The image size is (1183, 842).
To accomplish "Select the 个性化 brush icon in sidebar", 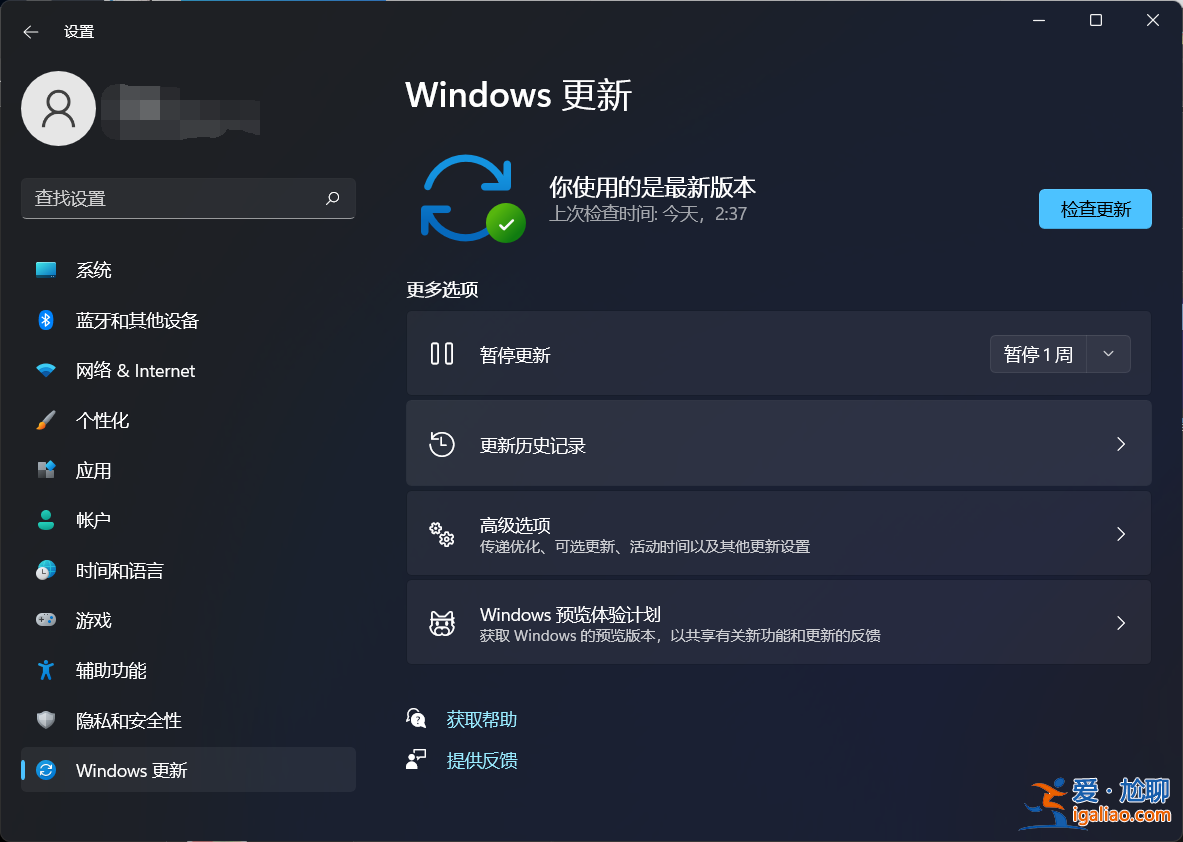I will click(x=45, y=420).
